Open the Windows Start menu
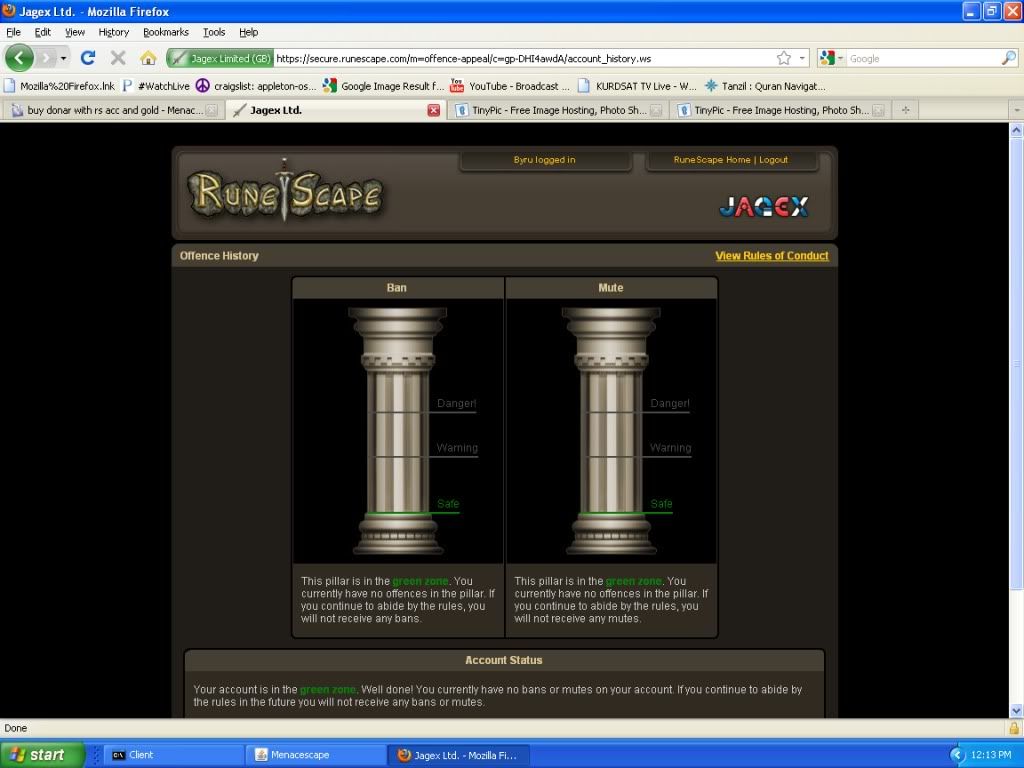This screenshot has height=768, width=1024. point(42,755)
